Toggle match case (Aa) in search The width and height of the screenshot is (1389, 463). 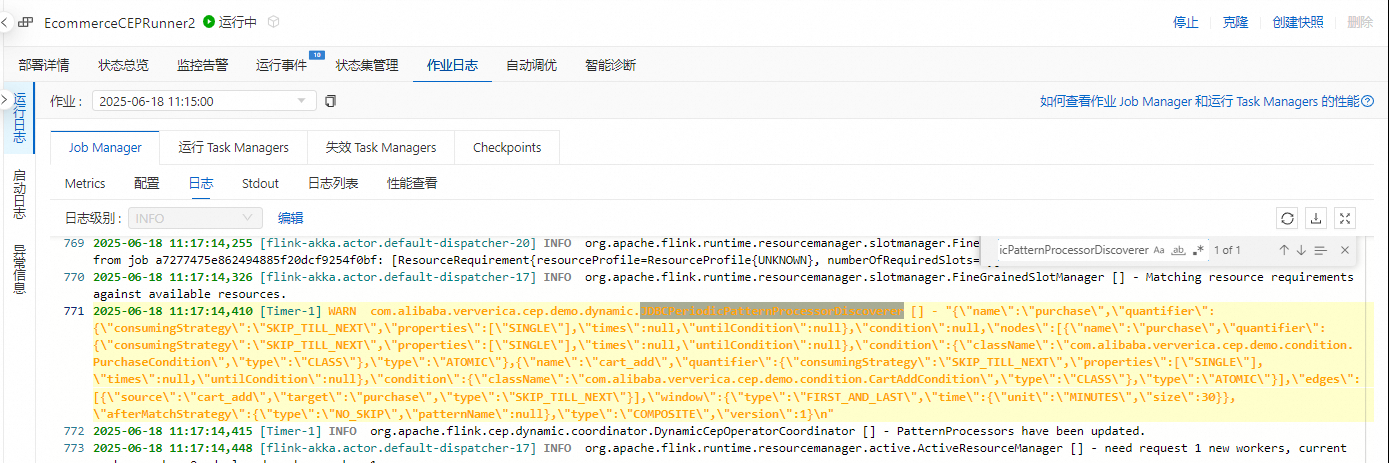coord(1159,250)
